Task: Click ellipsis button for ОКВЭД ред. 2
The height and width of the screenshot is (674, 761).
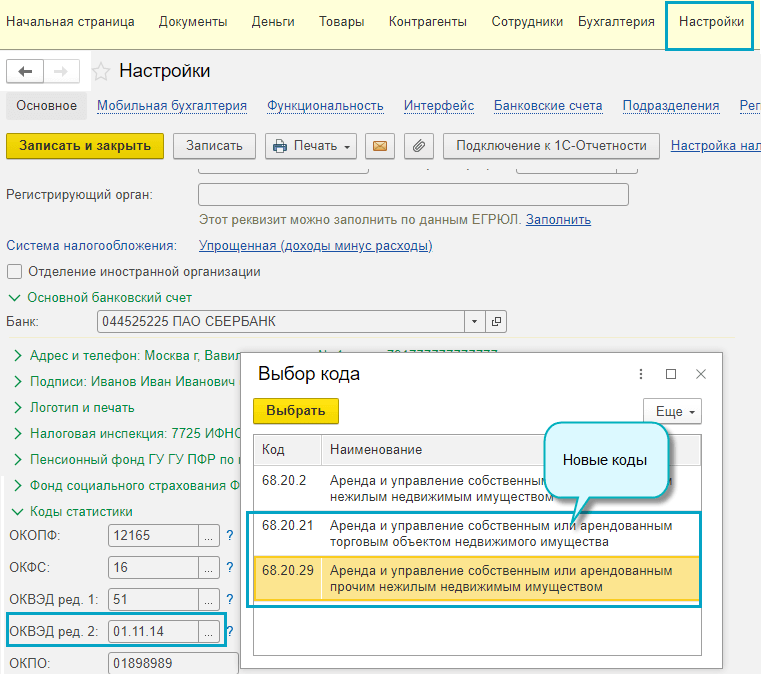Action: tap(209, 632)
